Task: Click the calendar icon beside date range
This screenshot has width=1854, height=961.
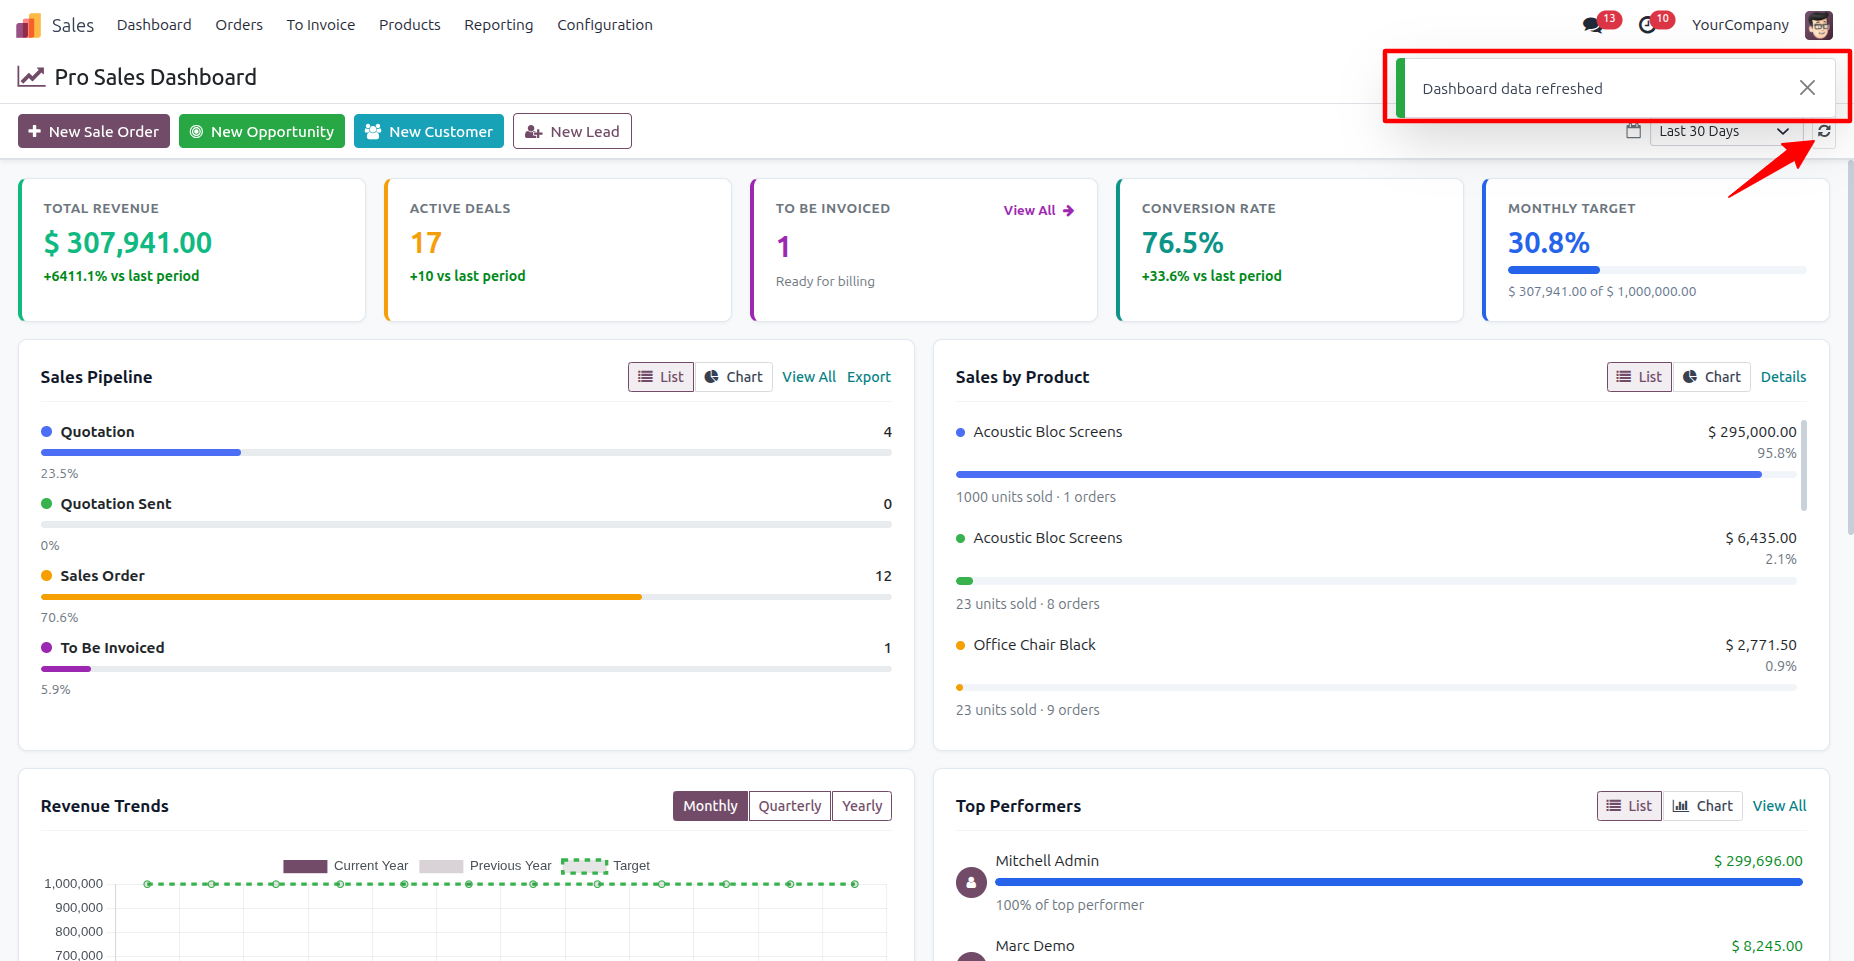Action: 1633,131
